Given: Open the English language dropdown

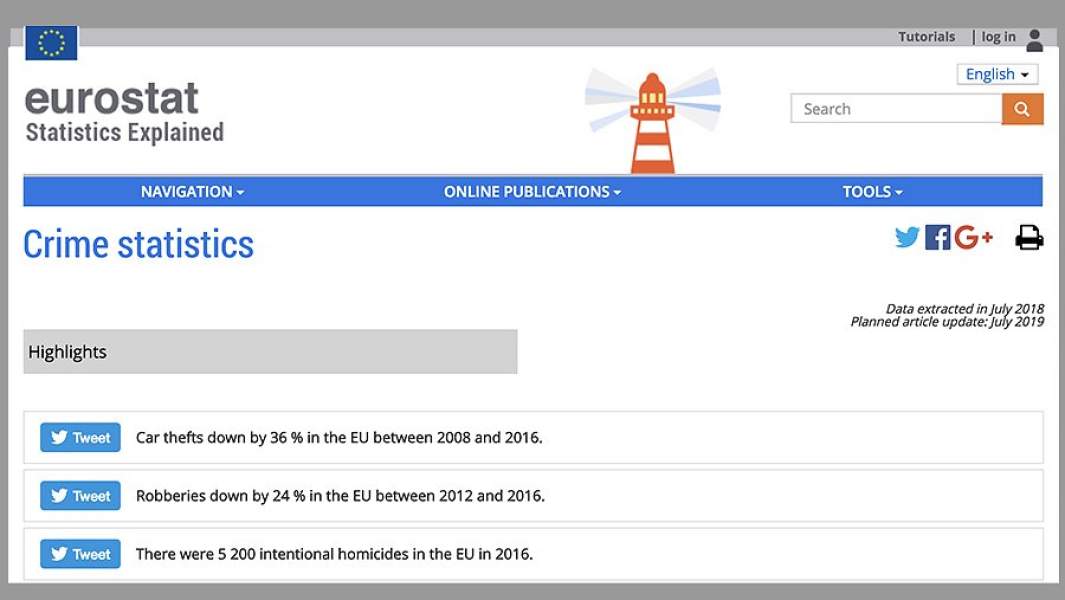Looking at the screenshot, I should 997,74.
